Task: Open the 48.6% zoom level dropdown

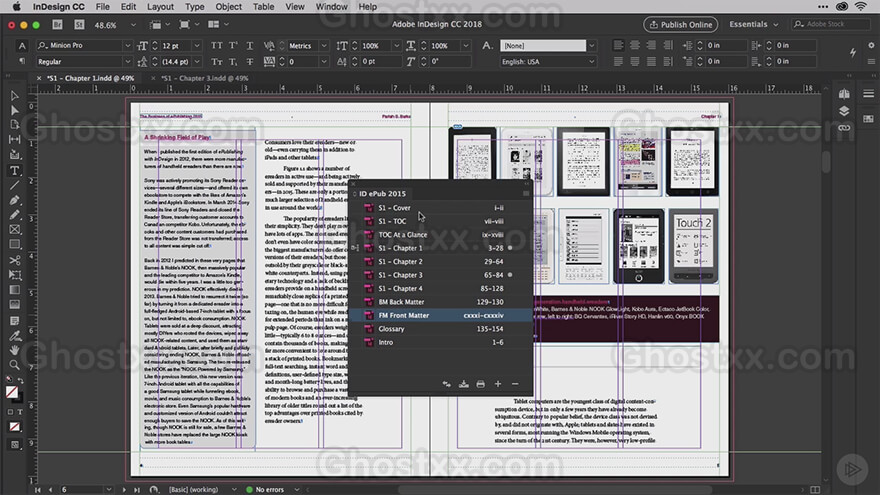Action: 133,25
